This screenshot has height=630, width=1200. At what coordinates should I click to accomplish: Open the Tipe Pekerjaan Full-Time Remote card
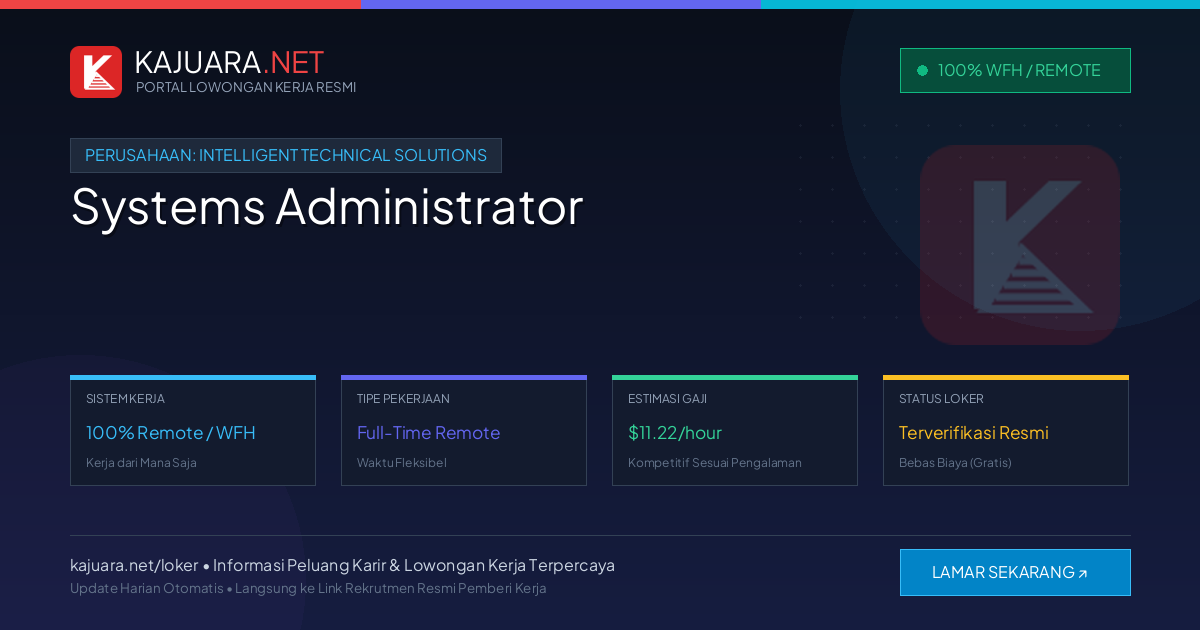pyautogui.click(x=464, y=430)
